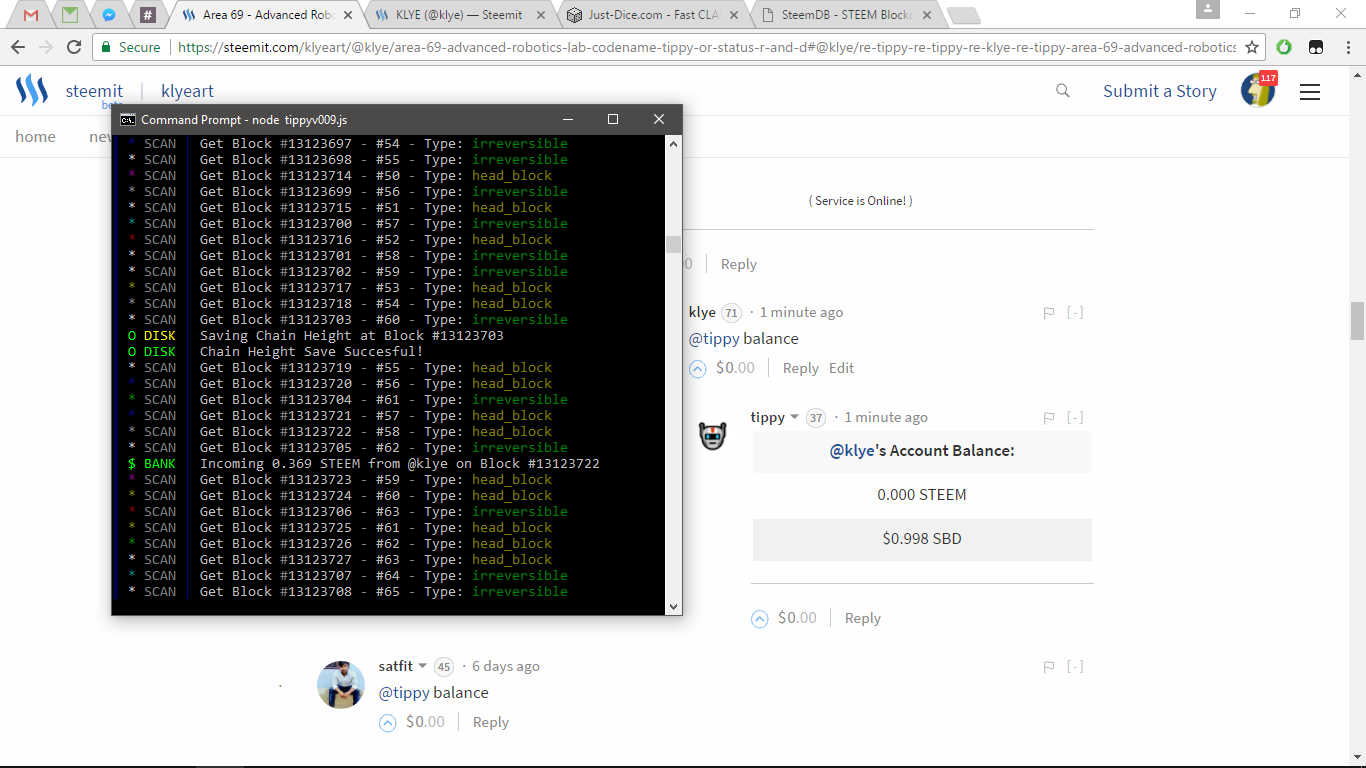Flag tippy's comment
The image size is (1366, 768).
(x=1049, y=418)
